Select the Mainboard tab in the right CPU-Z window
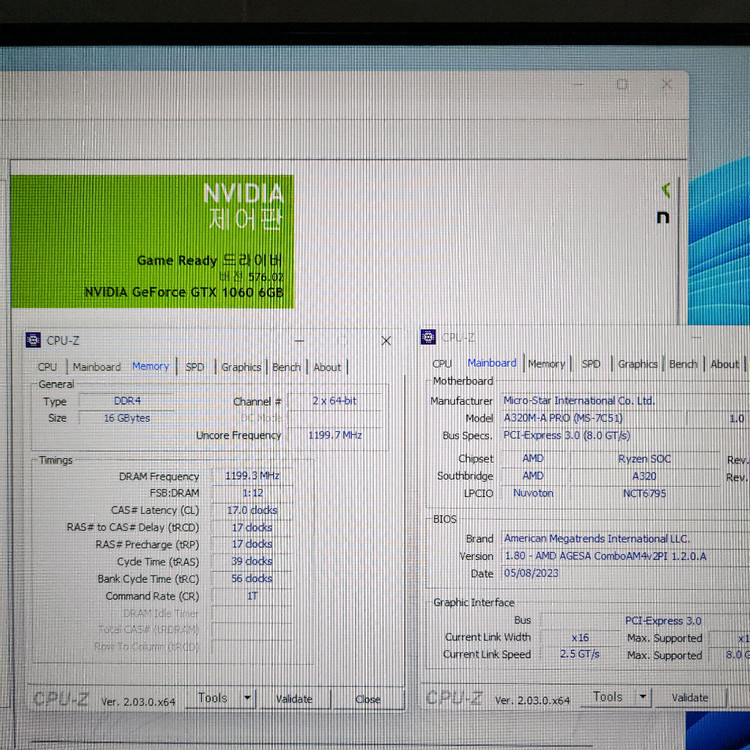750x750 pixels. 492,363
